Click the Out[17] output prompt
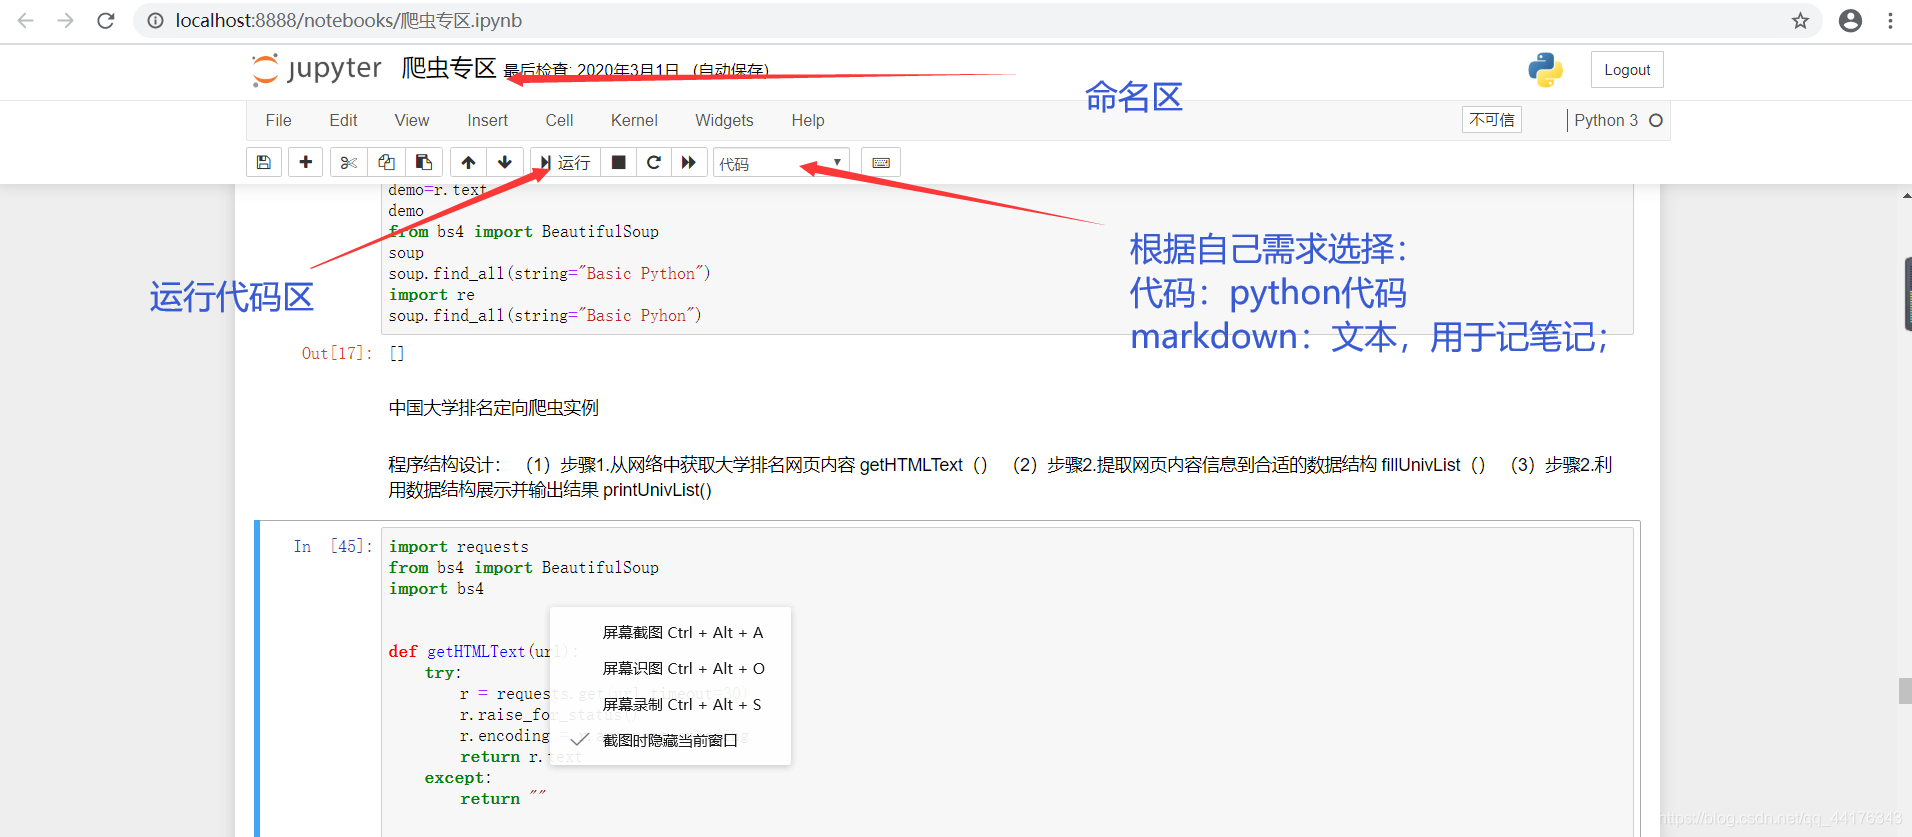The width and height of the screenshot is (1912, 837). tap(337, 353)
